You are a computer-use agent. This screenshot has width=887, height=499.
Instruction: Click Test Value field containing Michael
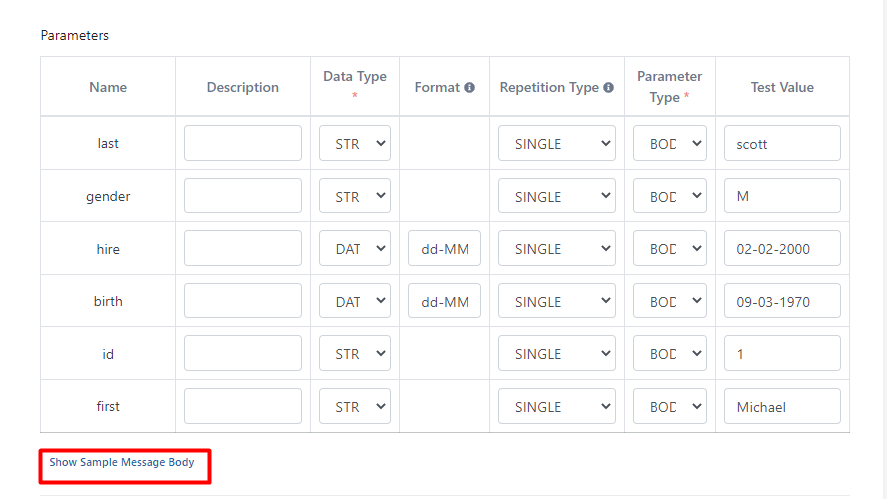coord(782,406)
